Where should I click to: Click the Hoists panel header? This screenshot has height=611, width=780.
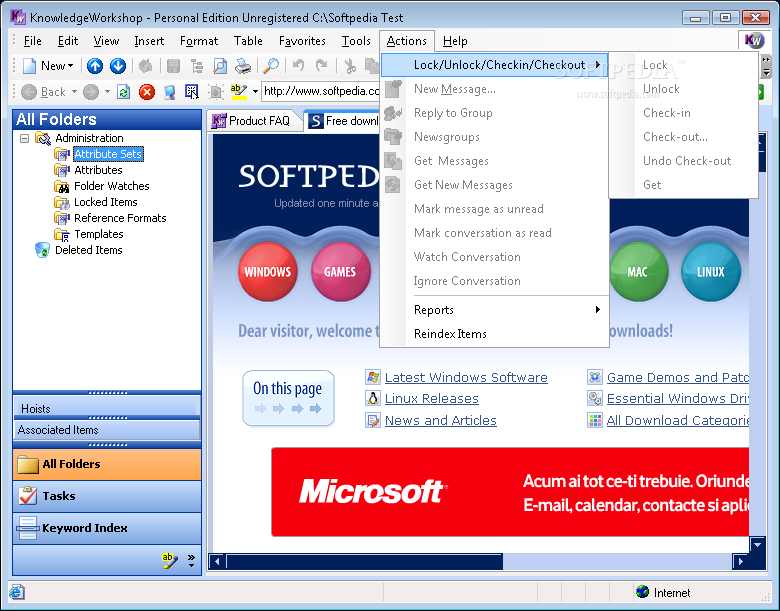[107, 407]
